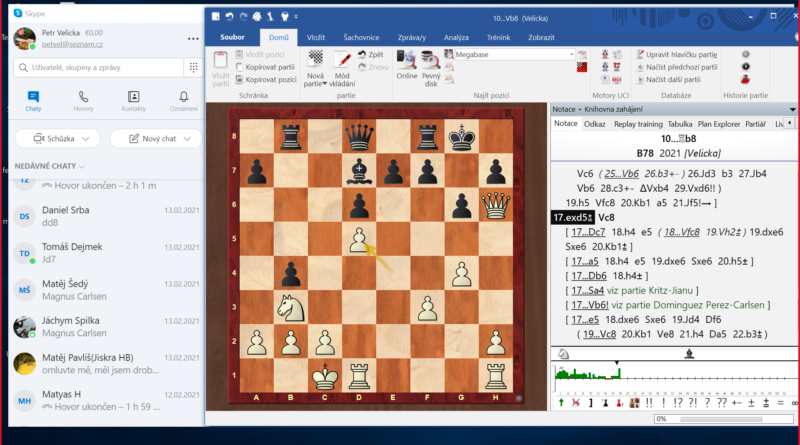
Task: Click the UCI engine icon in Motory UCI
Action: point(617,80)
